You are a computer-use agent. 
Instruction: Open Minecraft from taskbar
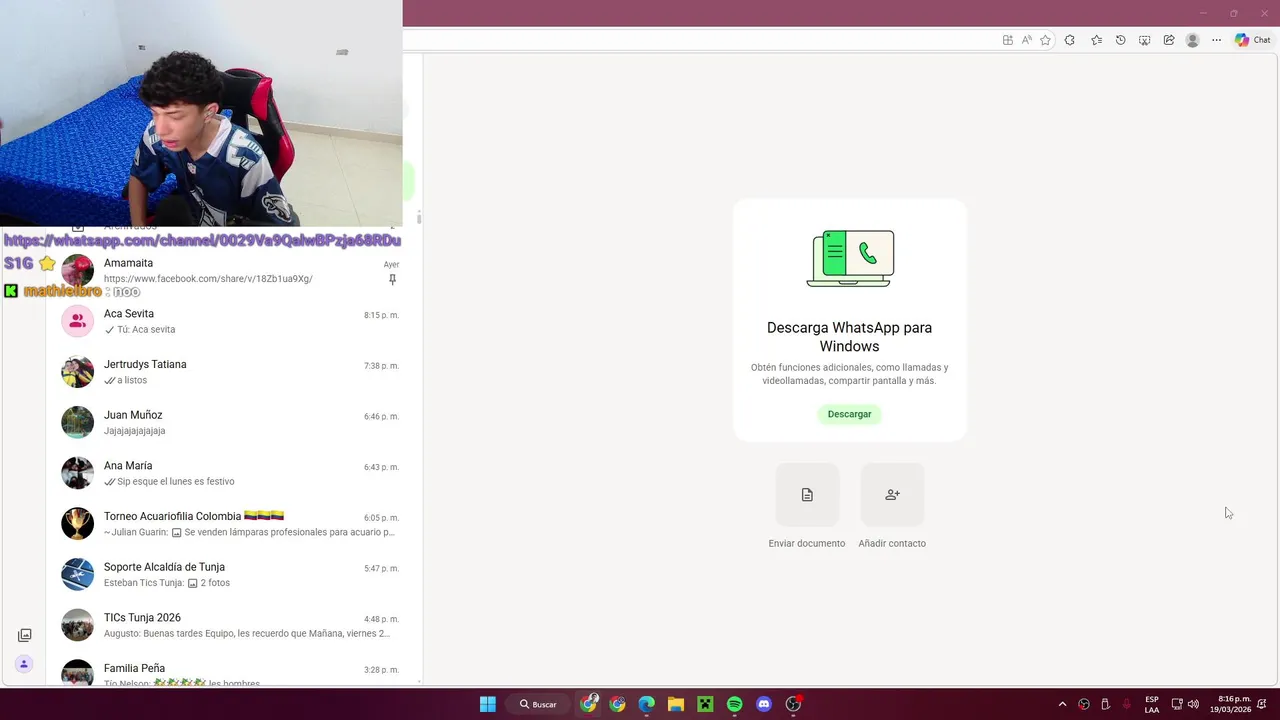(x=705, y=704)
